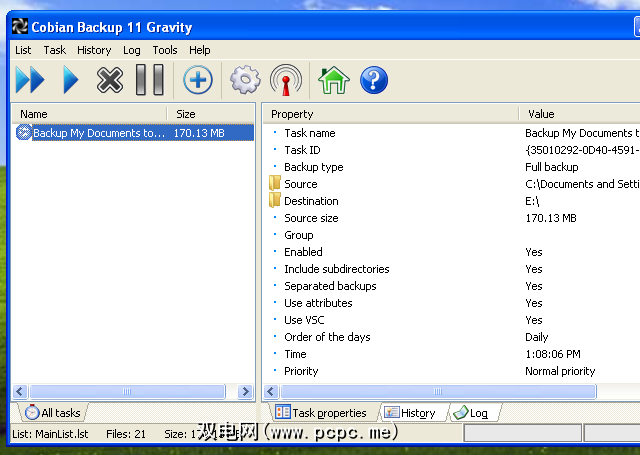Open the Task menu

coord(55,50)
